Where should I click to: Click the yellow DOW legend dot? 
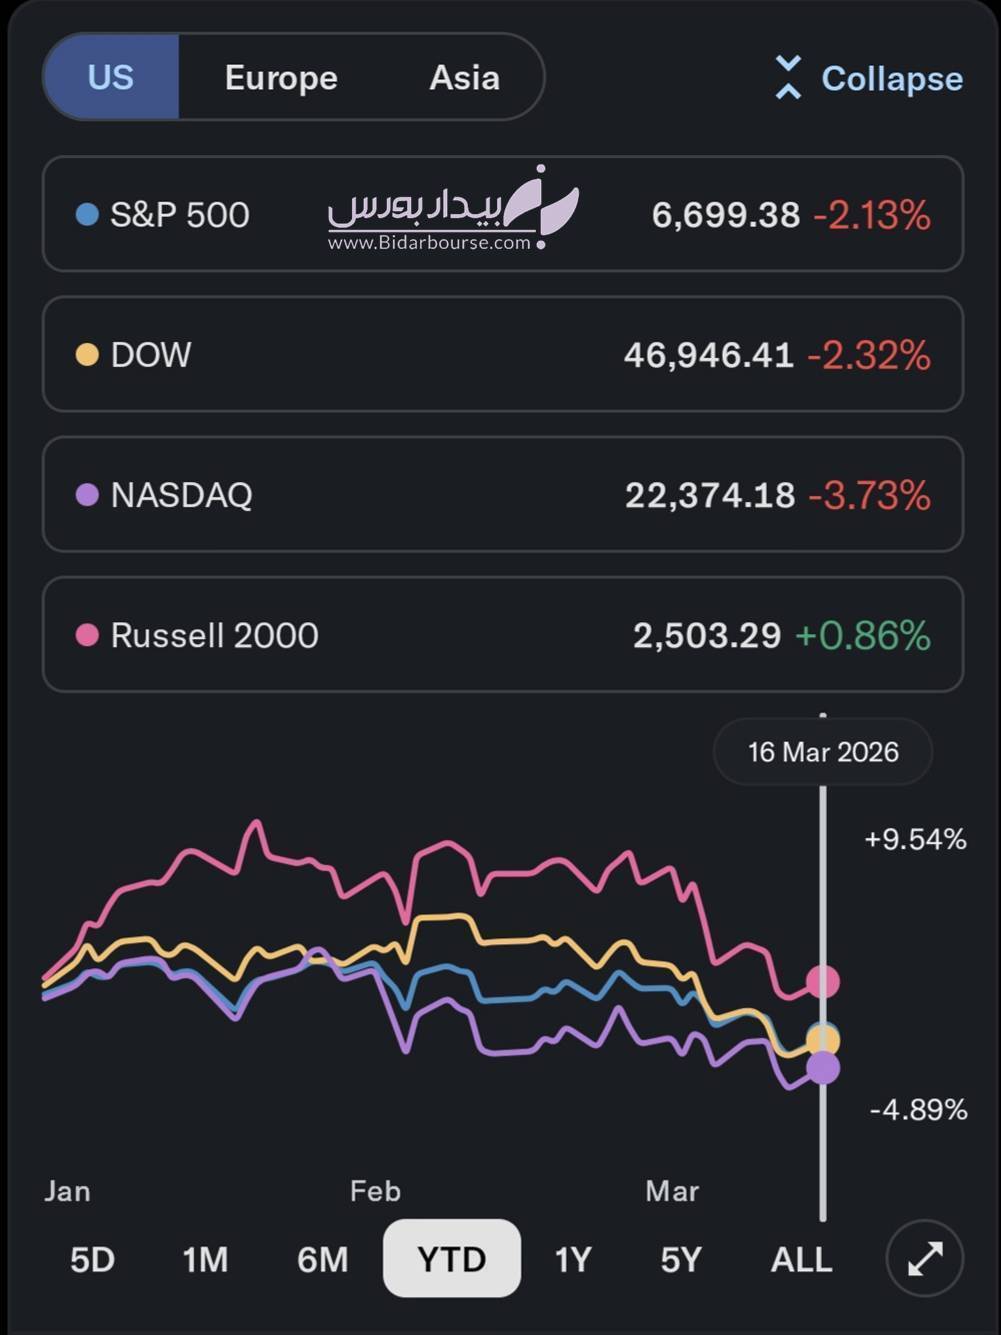click(x=87, y=354)
